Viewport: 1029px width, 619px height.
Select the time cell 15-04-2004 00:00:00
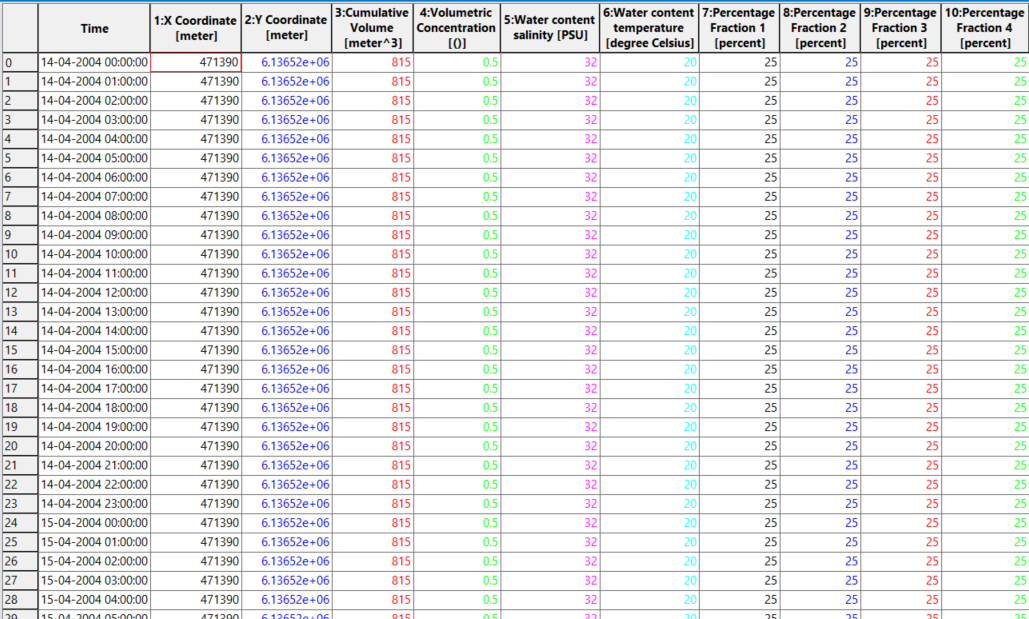[x=94, y=523]
